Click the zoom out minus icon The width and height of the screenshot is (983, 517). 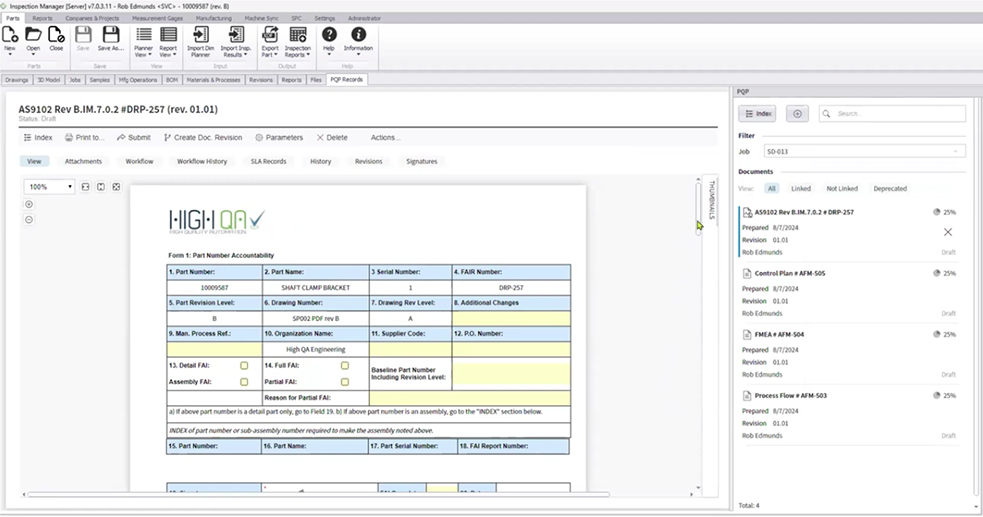[x=29, y=219]
